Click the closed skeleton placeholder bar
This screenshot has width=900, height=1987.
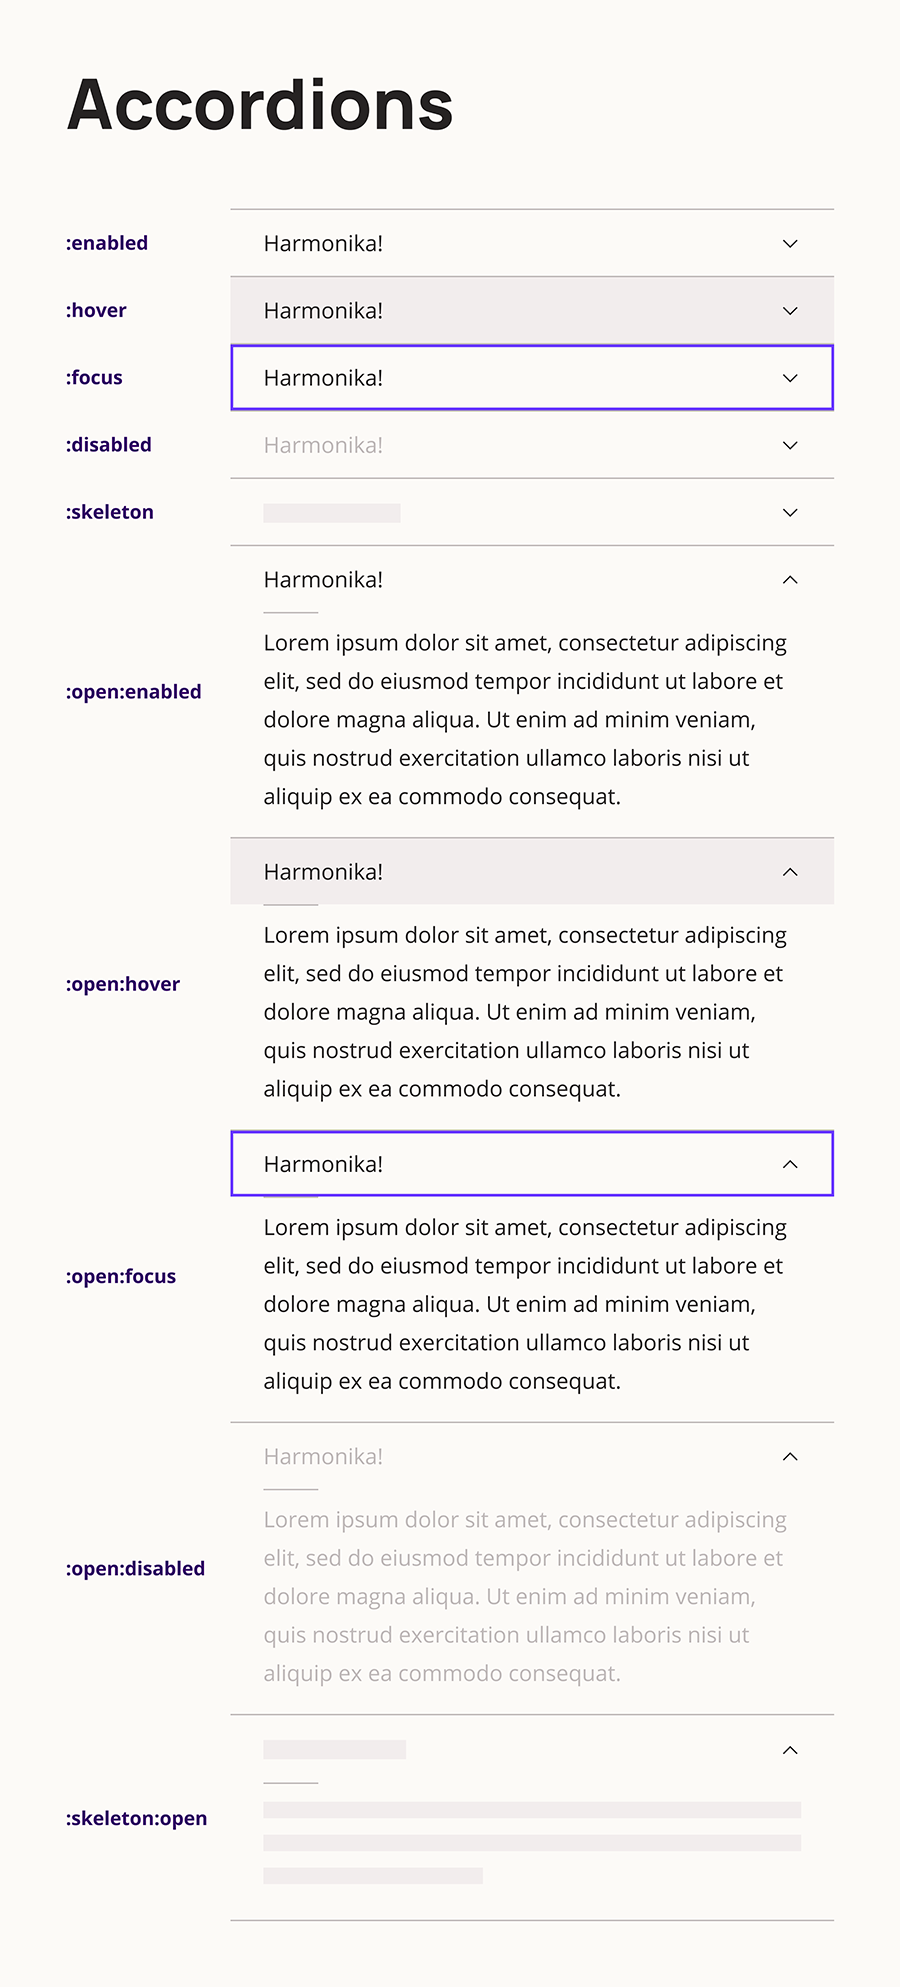(x=332, y=513)
